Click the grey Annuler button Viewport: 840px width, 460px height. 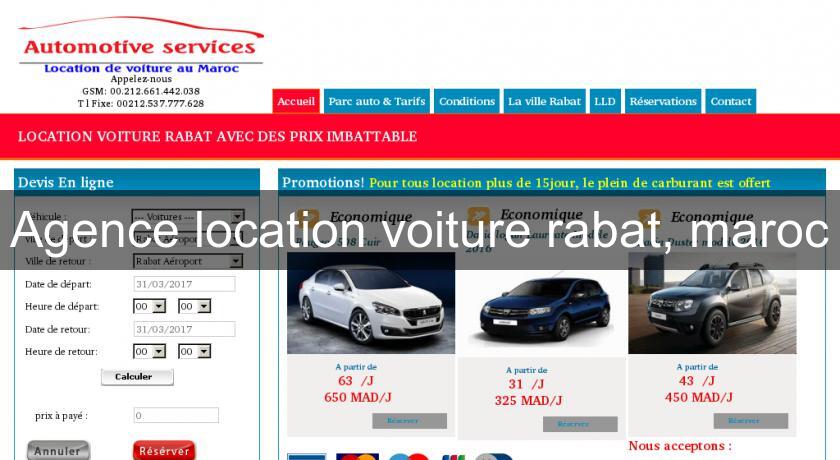click(58, 450)
